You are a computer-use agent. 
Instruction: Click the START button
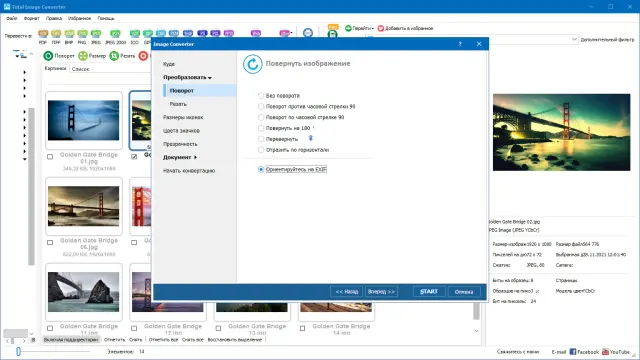click(429, 291)
